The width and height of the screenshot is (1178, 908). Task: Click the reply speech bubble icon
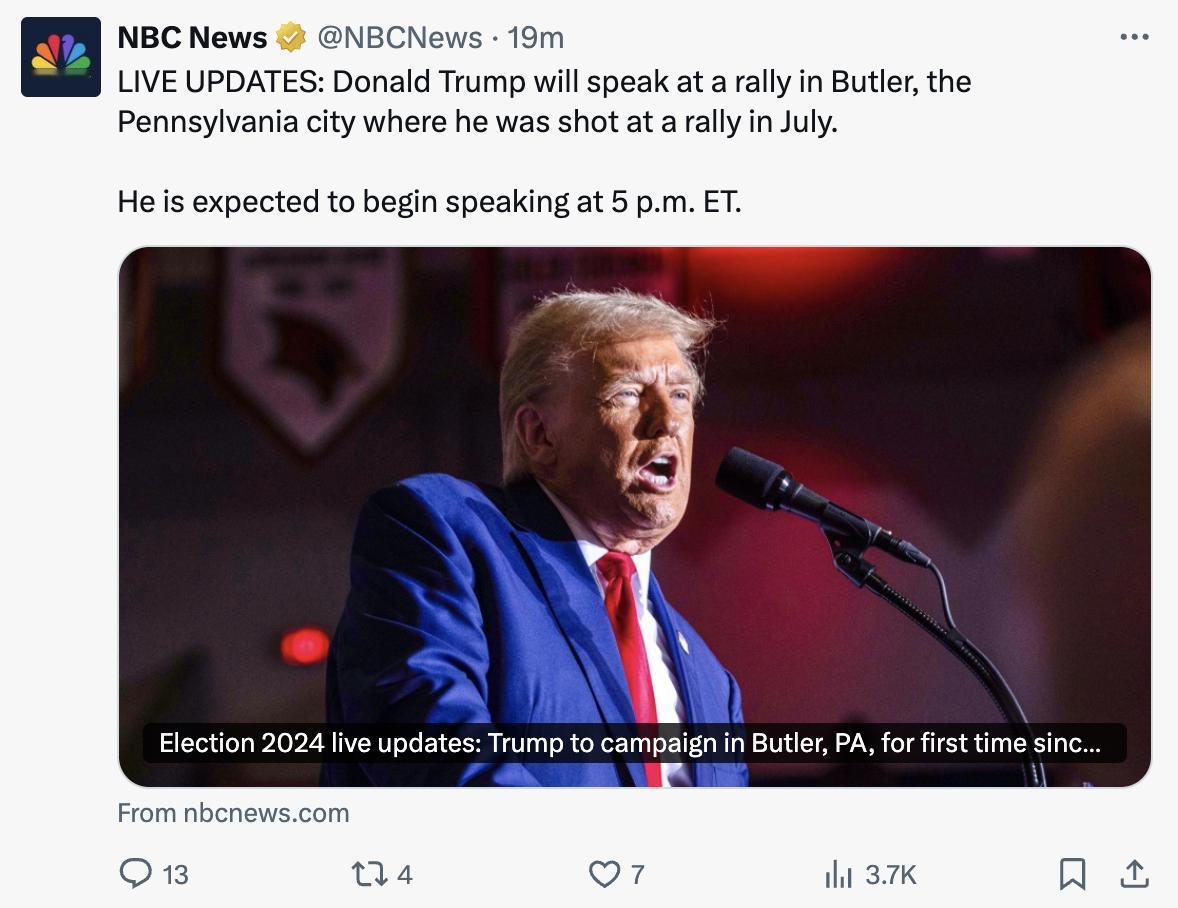coord(135,874)
